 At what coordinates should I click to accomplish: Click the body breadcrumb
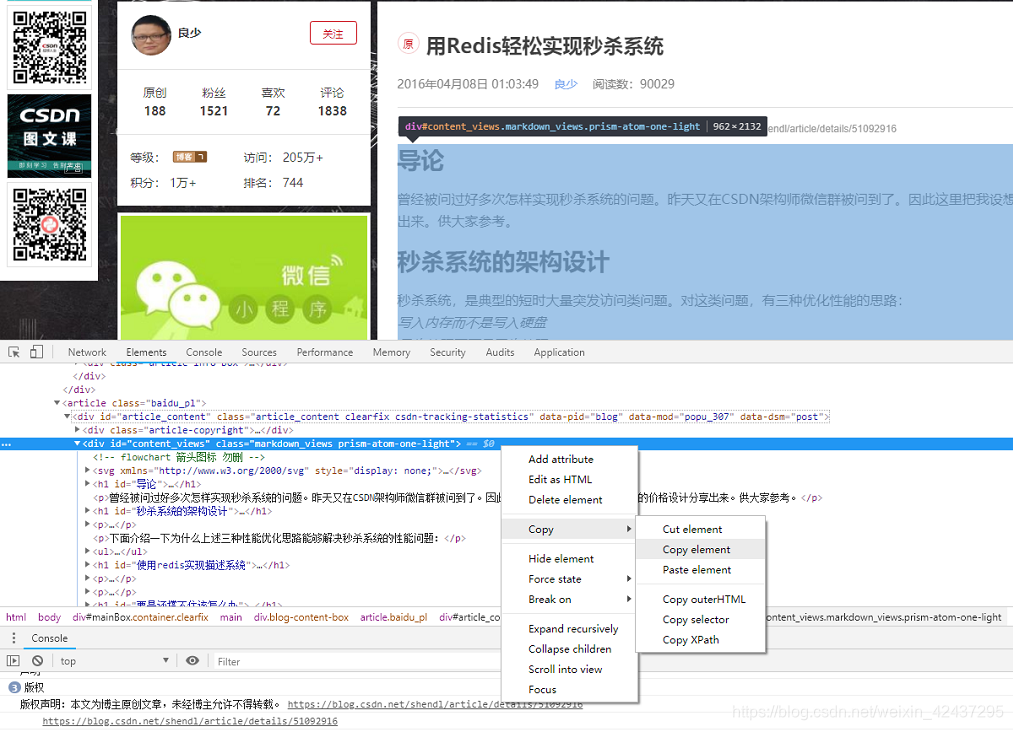49,618
